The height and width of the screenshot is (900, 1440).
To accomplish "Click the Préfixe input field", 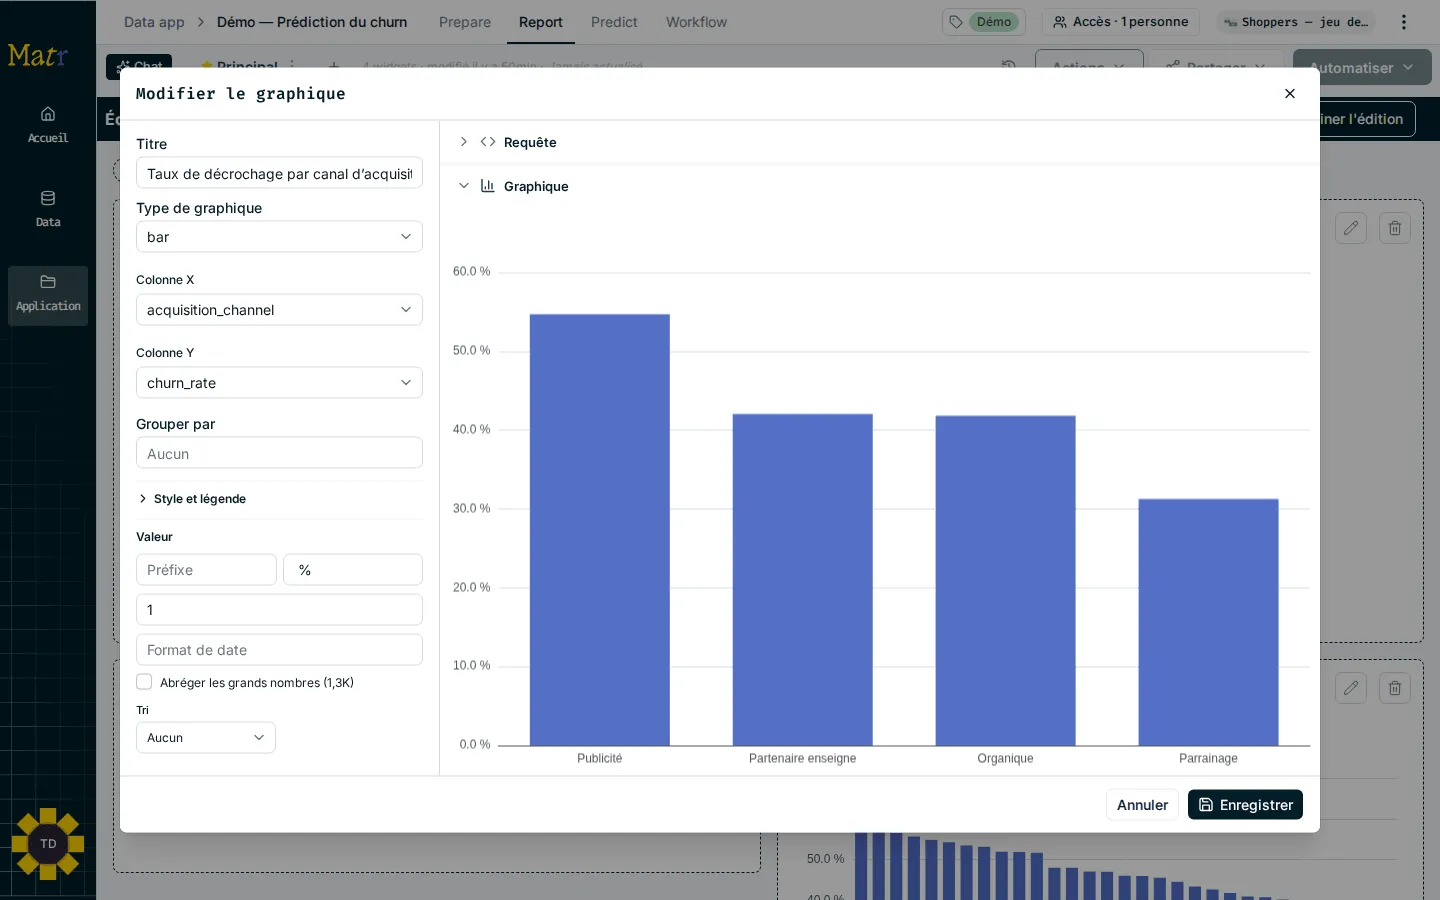I will point(206,570).
